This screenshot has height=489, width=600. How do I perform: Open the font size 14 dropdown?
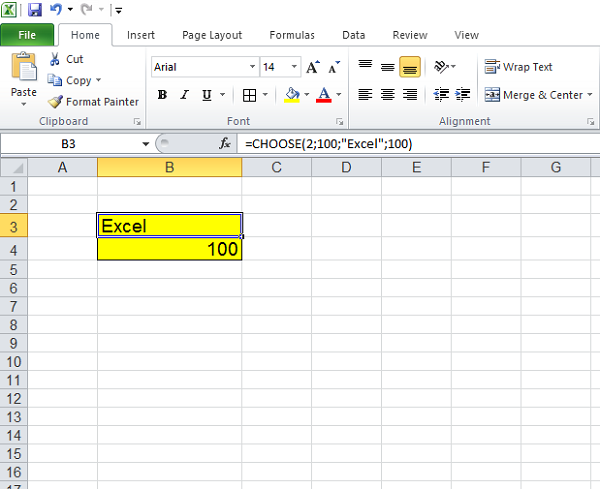point(294,67)
